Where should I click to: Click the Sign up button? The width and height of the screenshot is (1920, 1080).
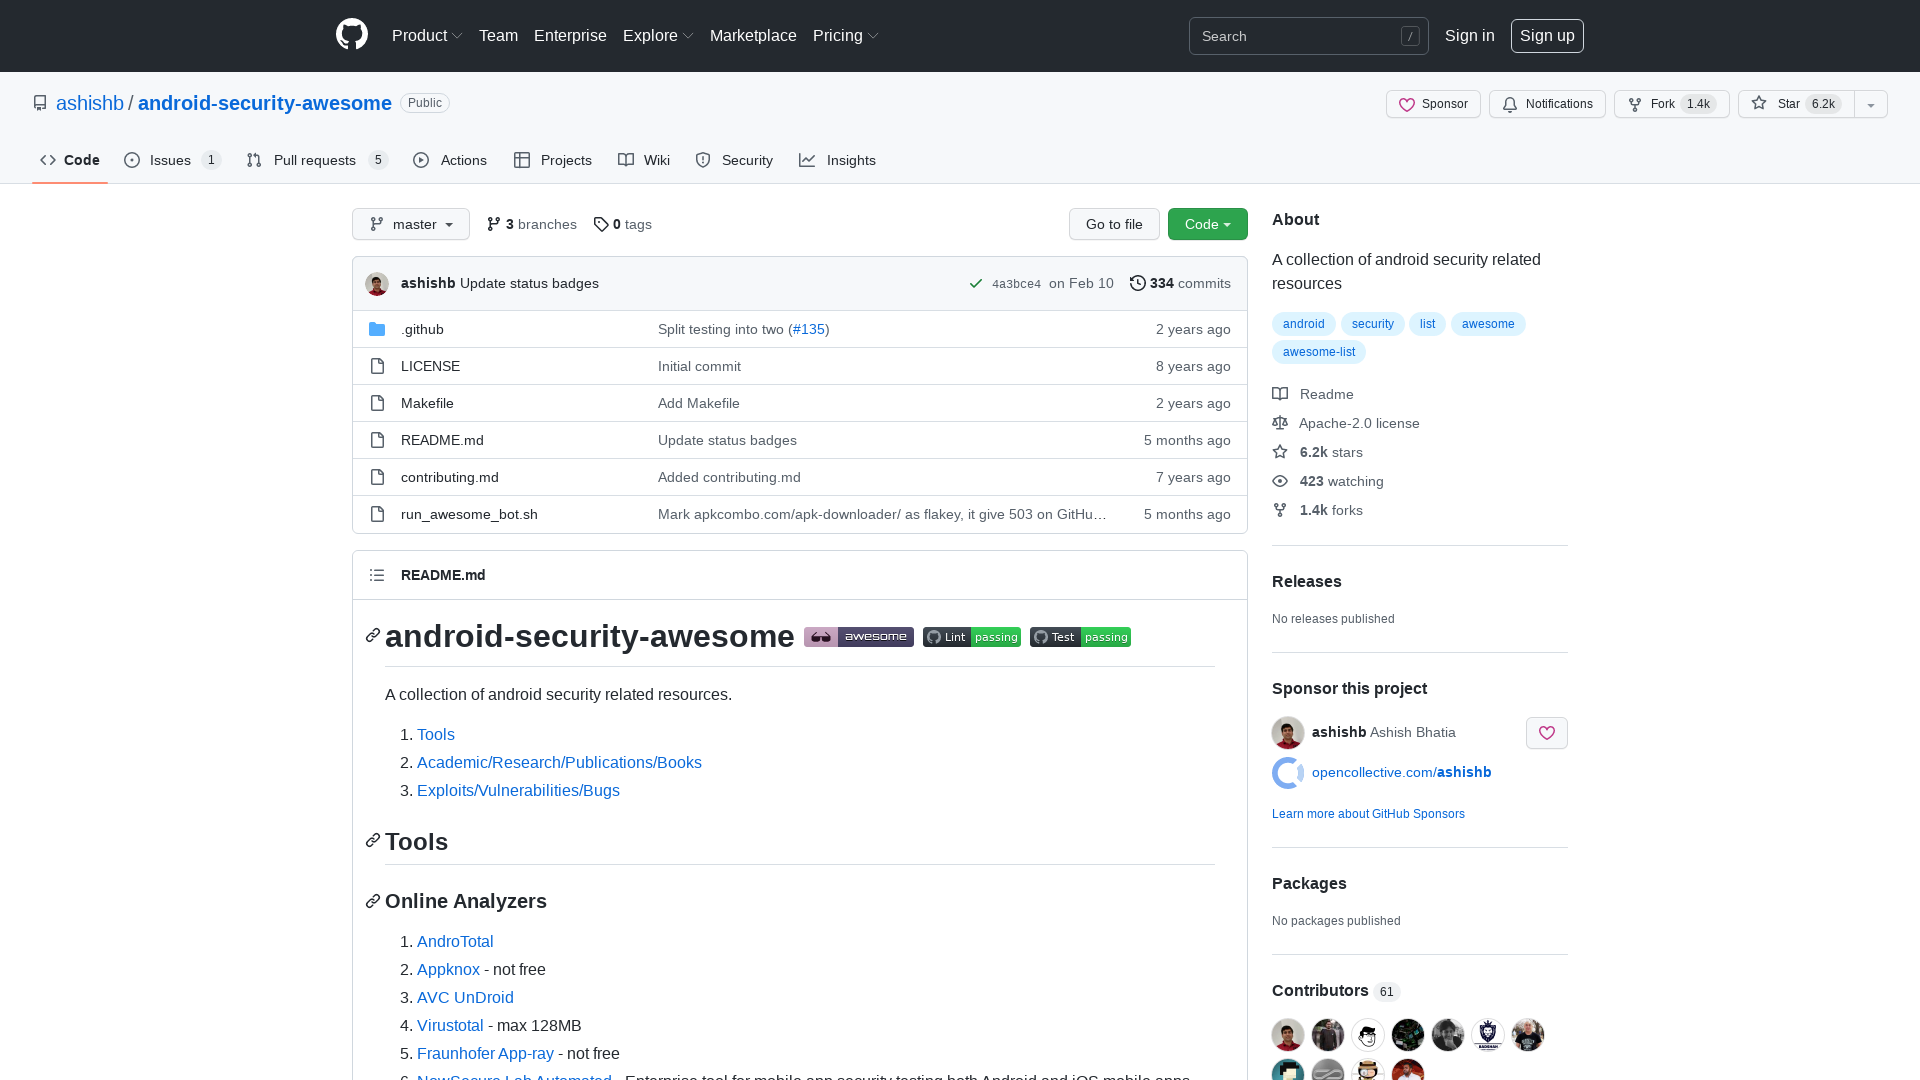pyautogui.click(x=1547, y=36)
